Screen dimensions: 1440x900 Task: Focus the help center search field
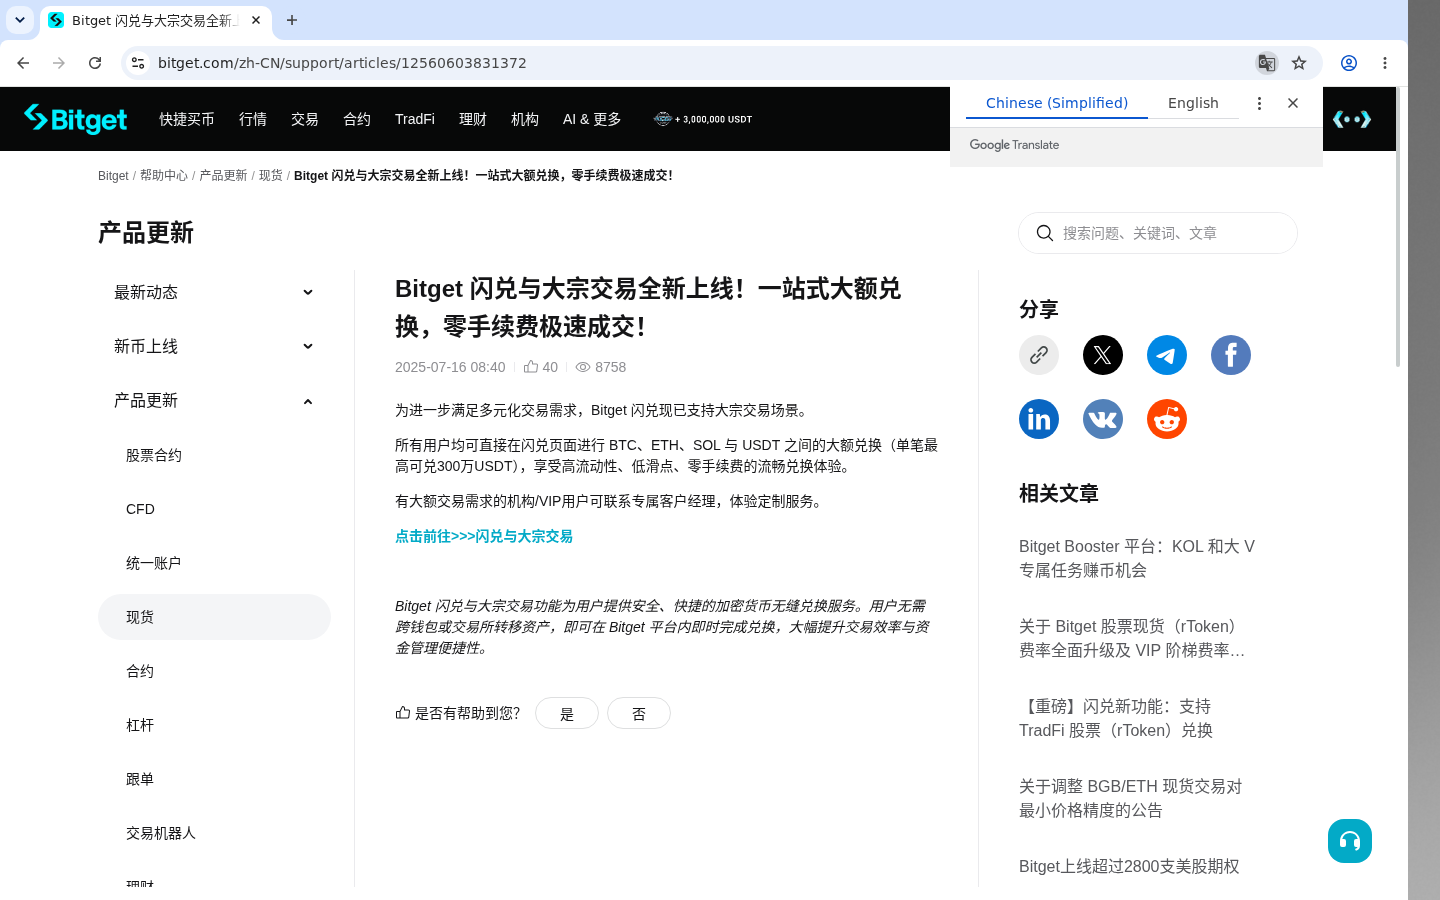(1158, 233)
